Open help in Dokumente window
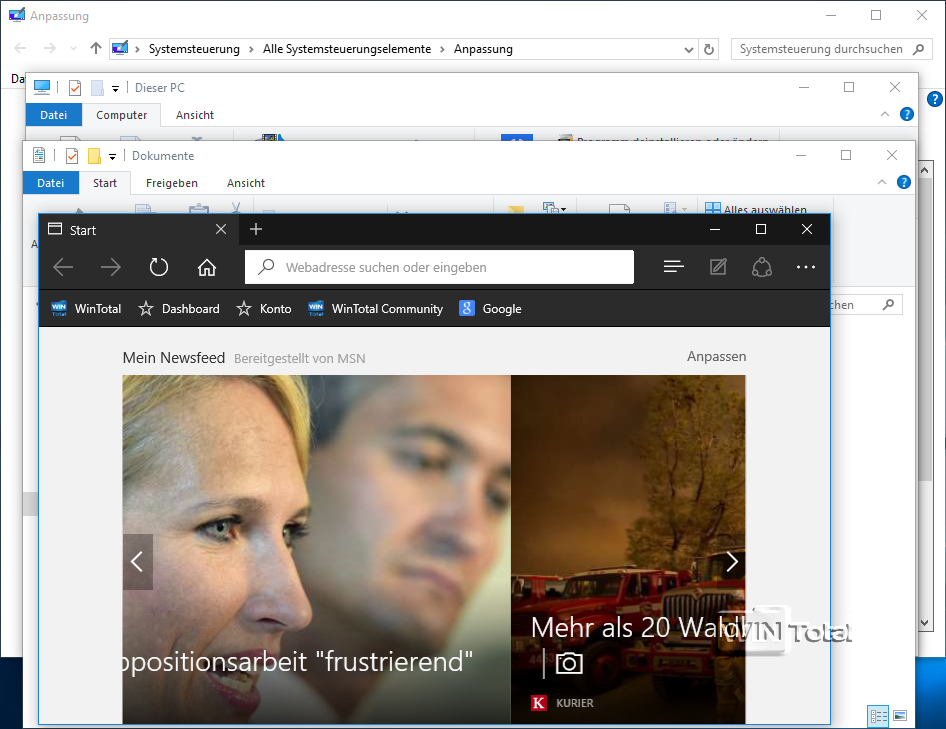This screenshot has height=729, width=946. 904,182
